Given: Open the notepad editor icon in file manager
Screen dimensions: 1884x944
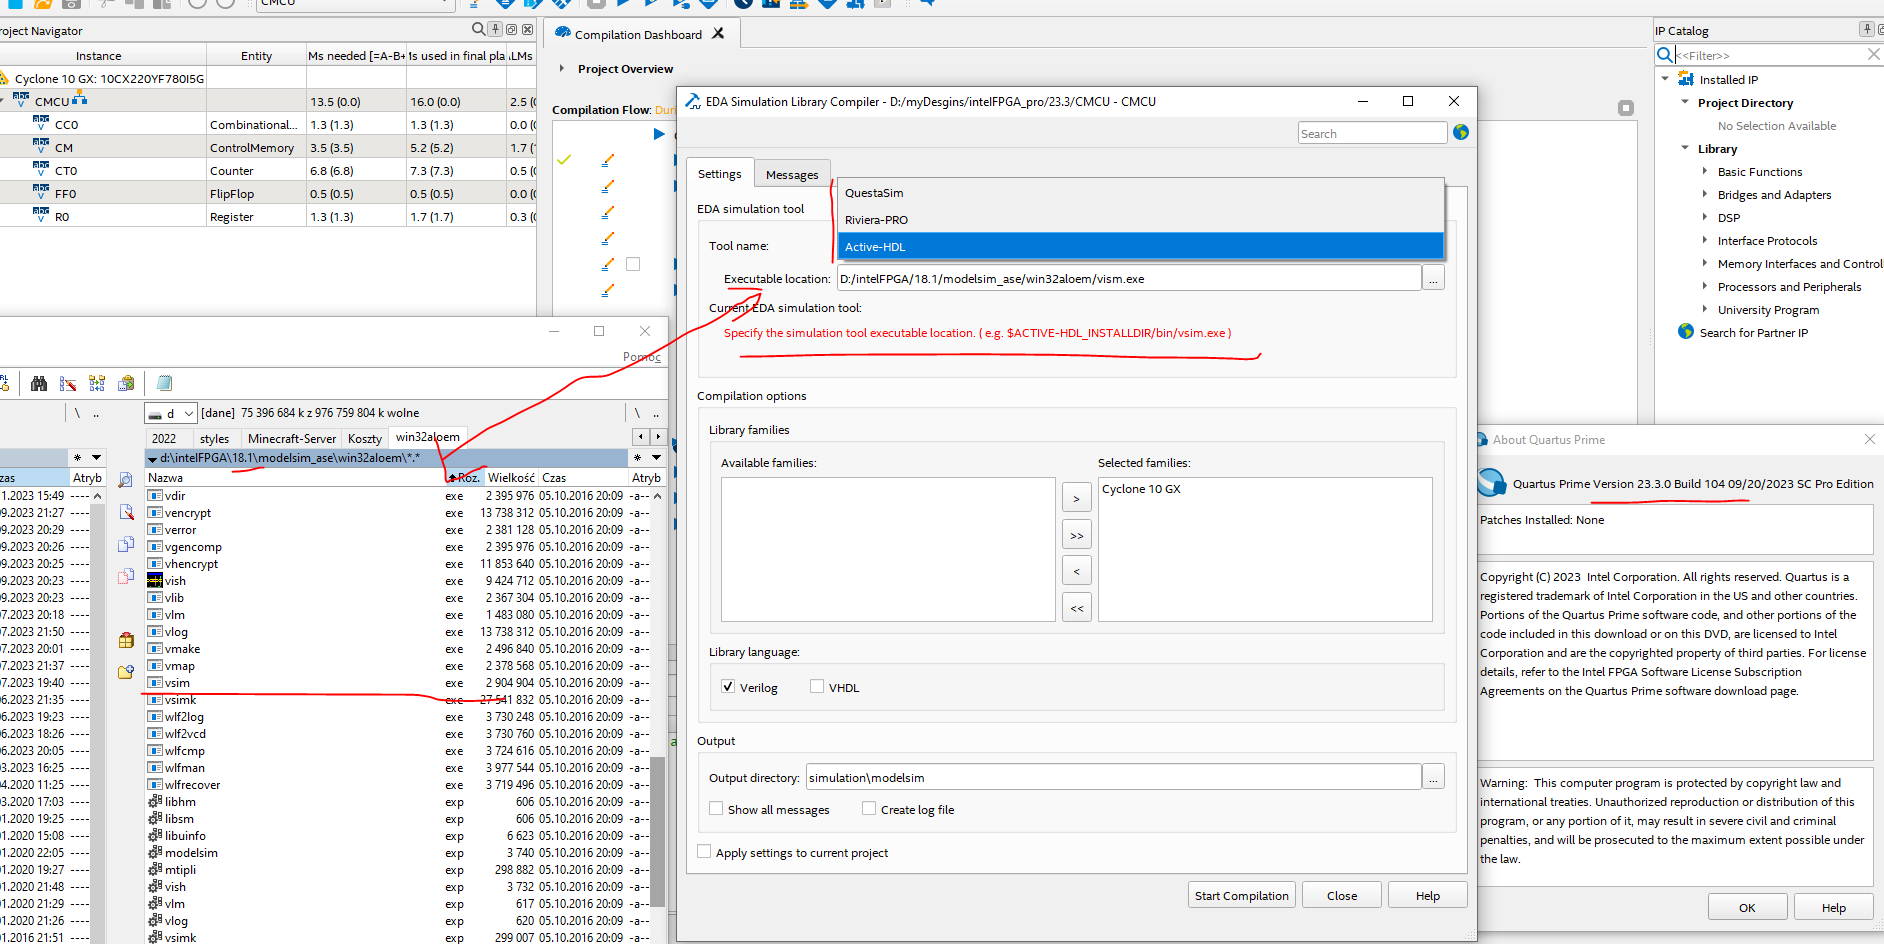Looking at the screenshot, I should (163, 383).
